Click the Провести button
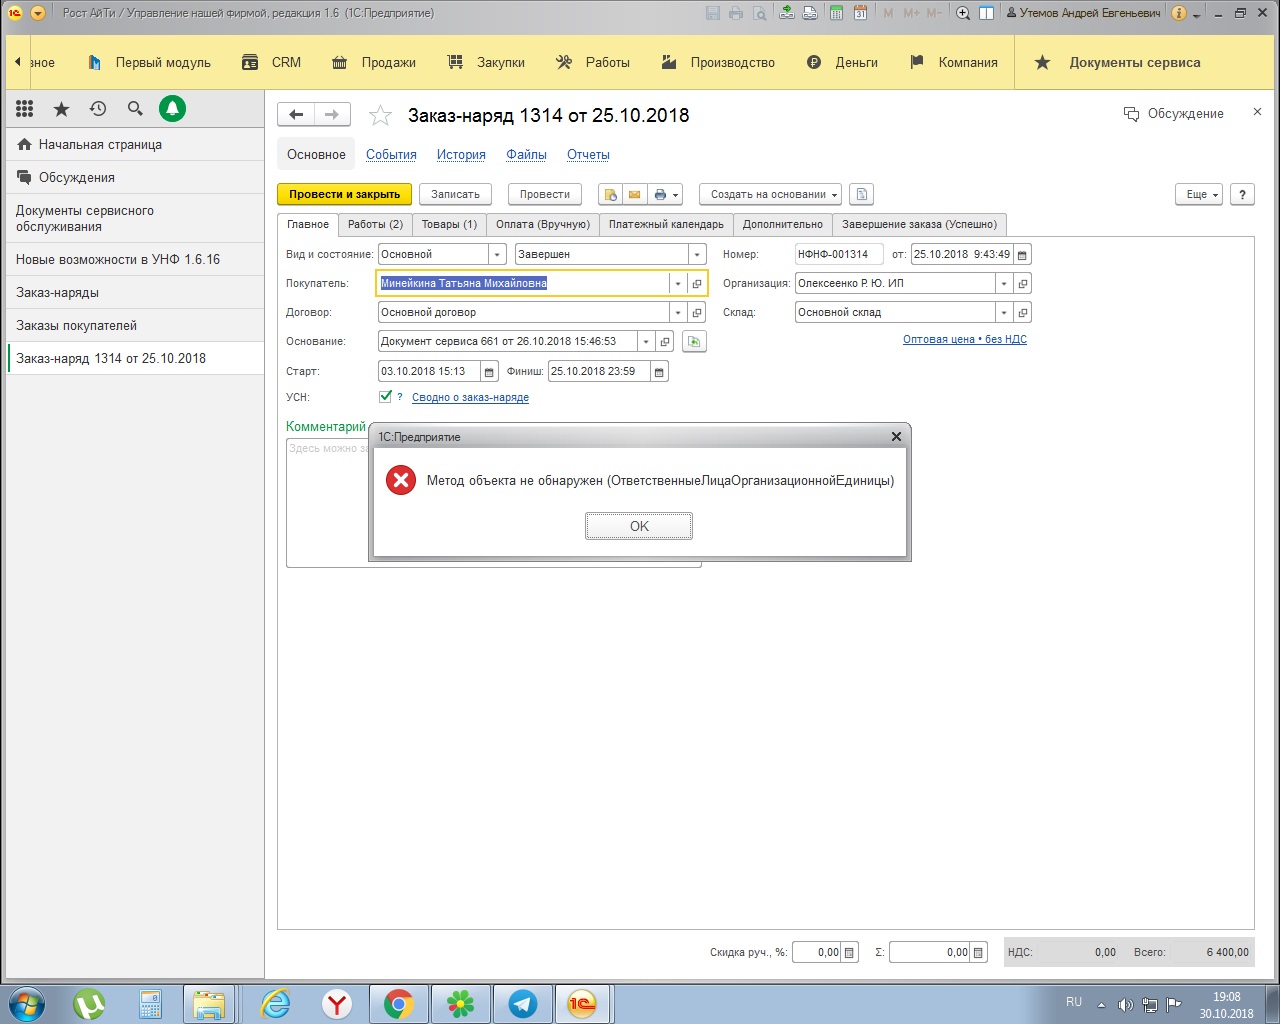This screenshot has width=1280, height=1024. click(x=545, y=195)
